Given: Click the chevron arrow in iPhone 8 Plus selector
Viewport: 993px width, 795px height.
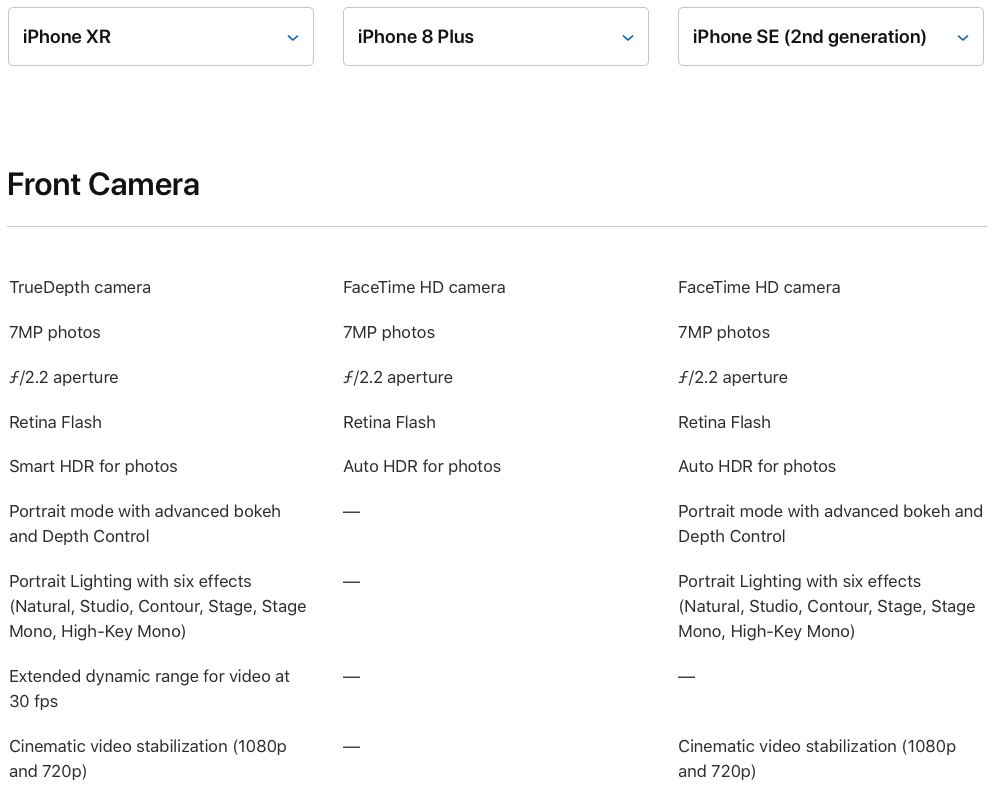Looking at the screenshot, I should coord(628,38).
